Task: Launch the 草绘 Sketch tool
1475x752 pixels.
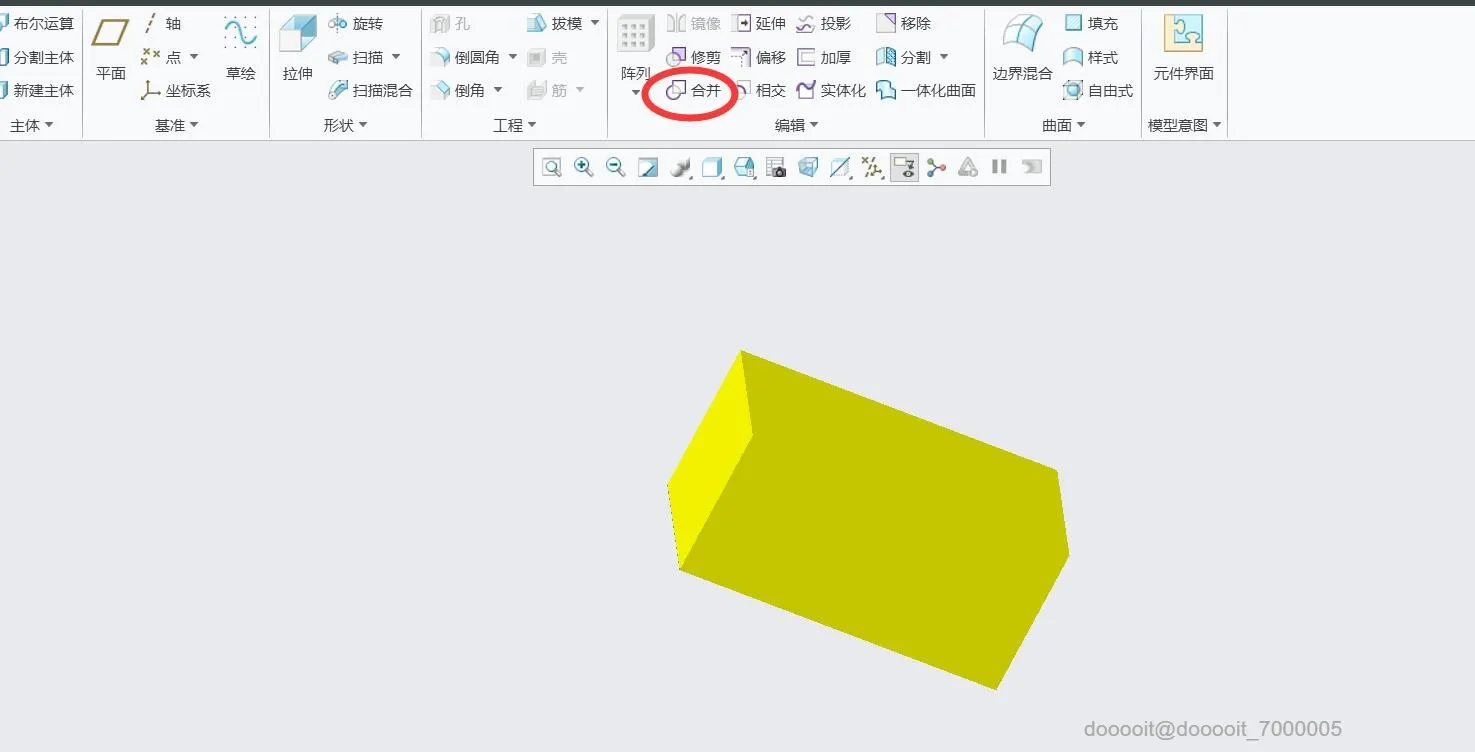Action: point(240,47)
